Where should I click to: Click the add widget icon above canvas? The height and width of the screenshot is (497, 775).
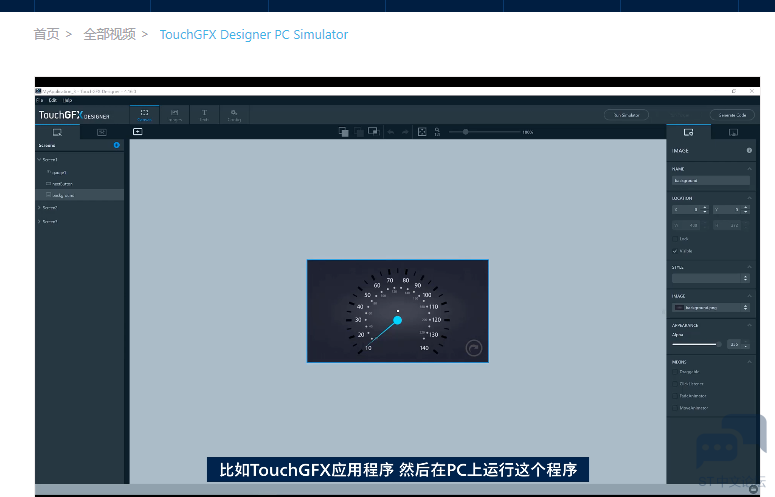click(137, 131)
